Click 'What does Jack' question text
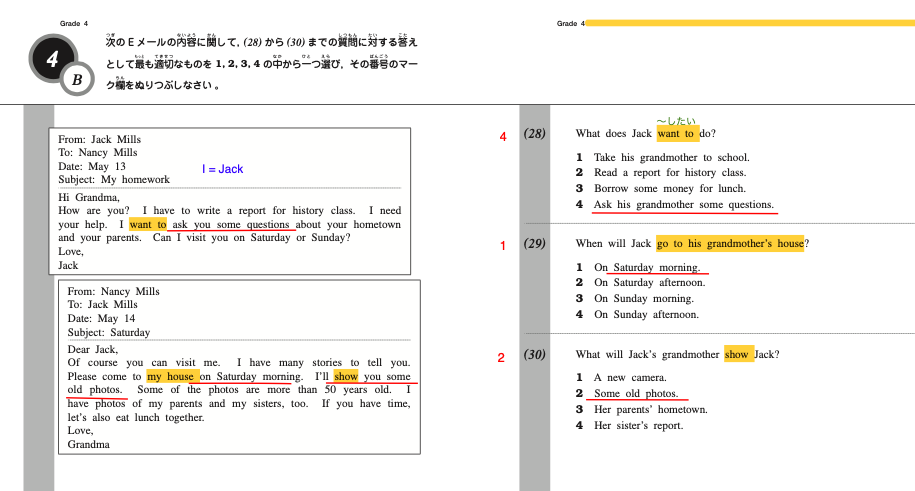 pyautogui.click(x=613, y=134)
